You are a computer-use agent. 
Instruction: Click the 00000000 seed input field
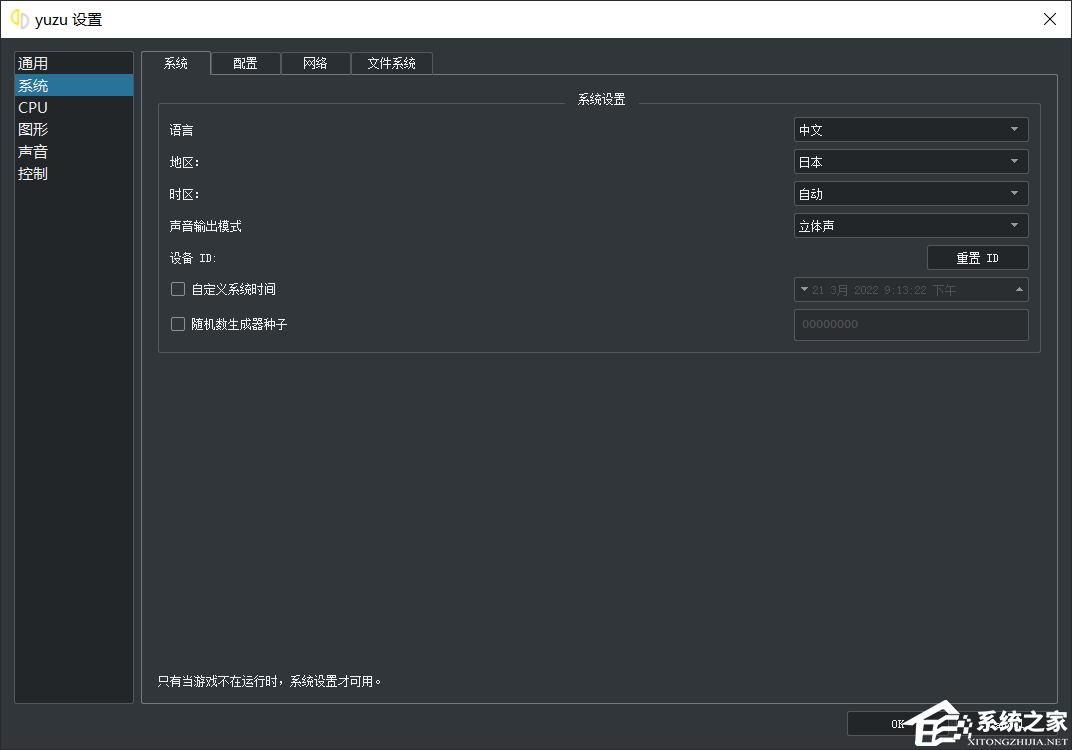910,324
